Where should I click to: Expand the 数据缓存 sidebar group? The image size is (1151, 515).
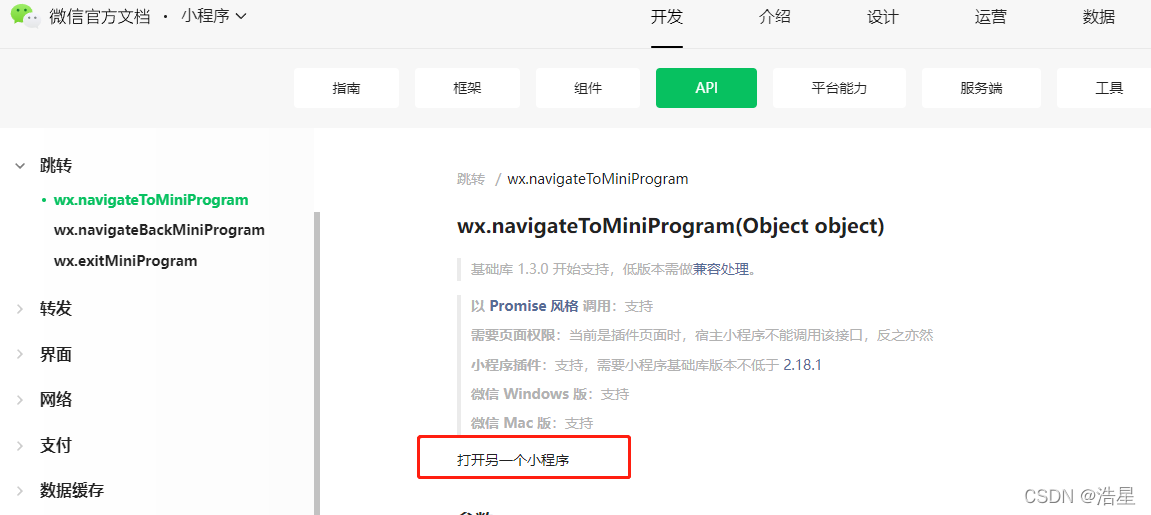pos(60,491)
